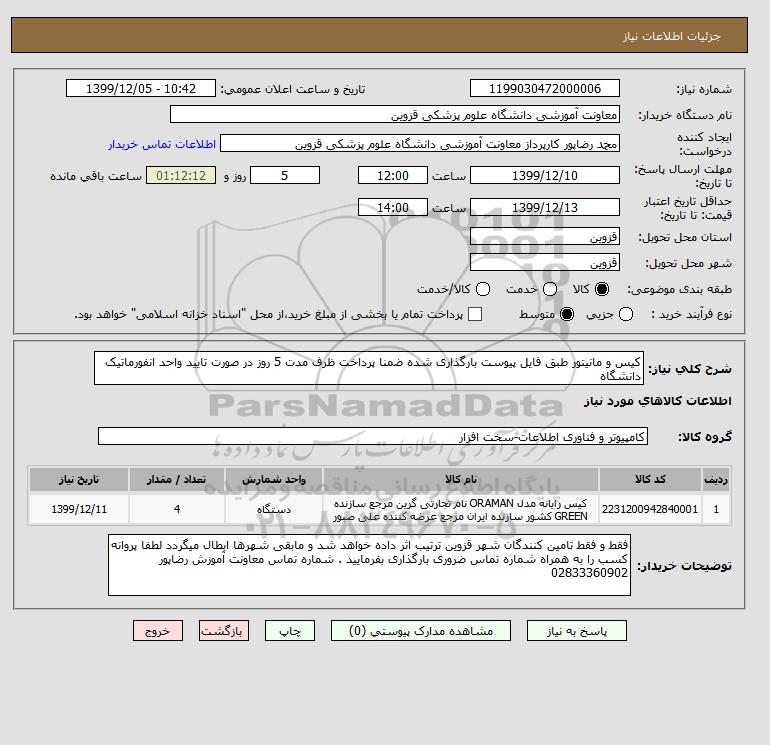Click product code 2231200942840001 cell
The image size is (770, 745).
coord(650,509)
